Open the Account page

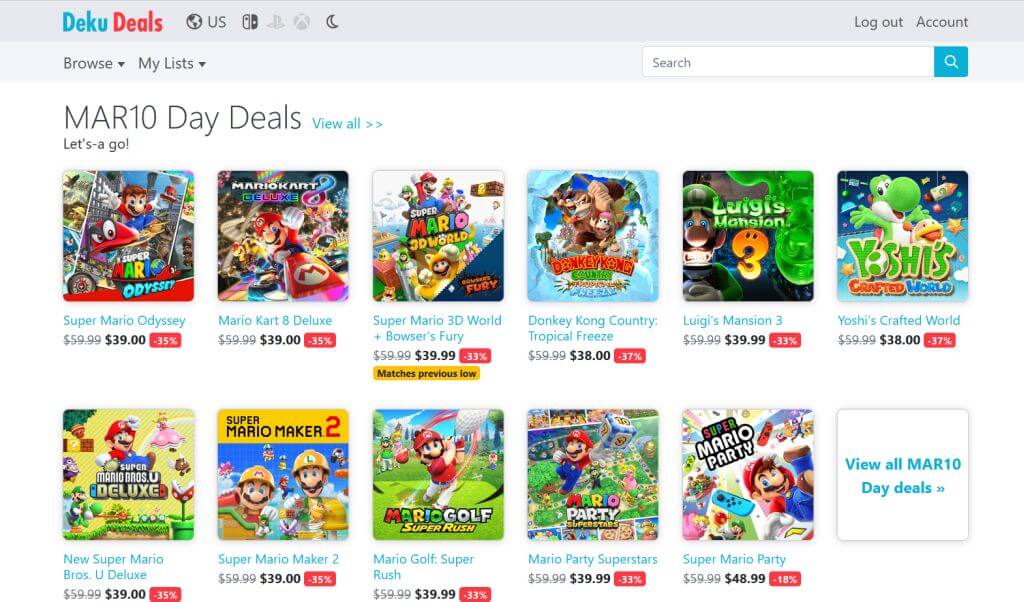[x=942, y=21]
